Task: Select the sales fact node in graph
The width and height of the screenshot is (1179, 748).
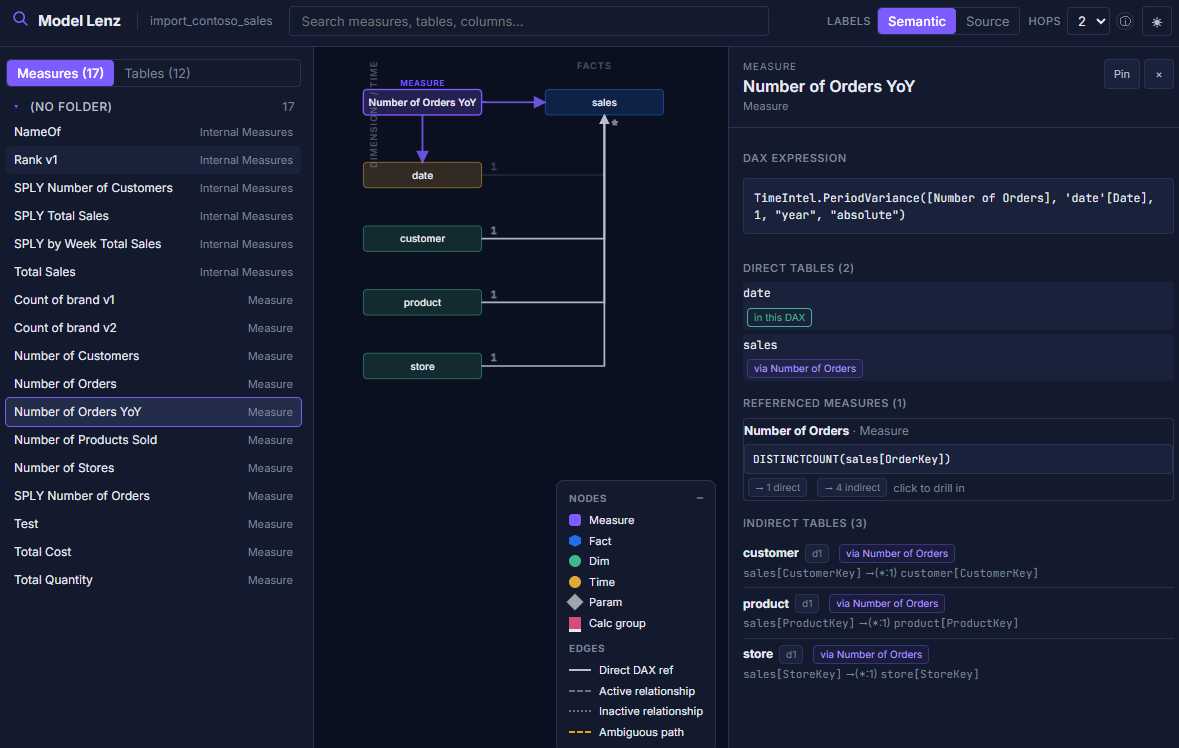Action: pos(604,102)
